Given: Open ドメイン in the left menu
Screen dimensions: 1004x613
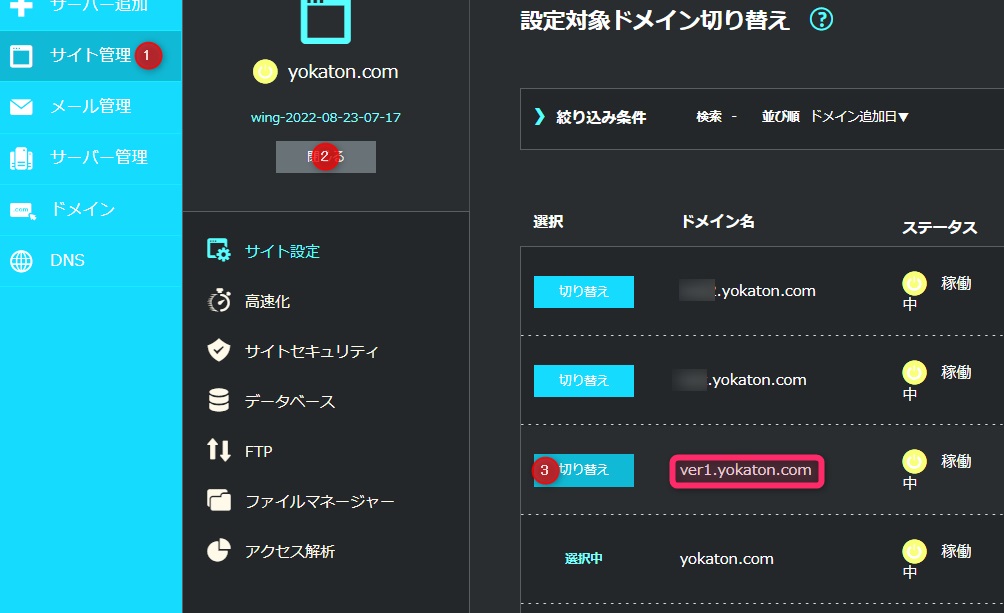Looking at the screenshot, I should tap(82, 209).
